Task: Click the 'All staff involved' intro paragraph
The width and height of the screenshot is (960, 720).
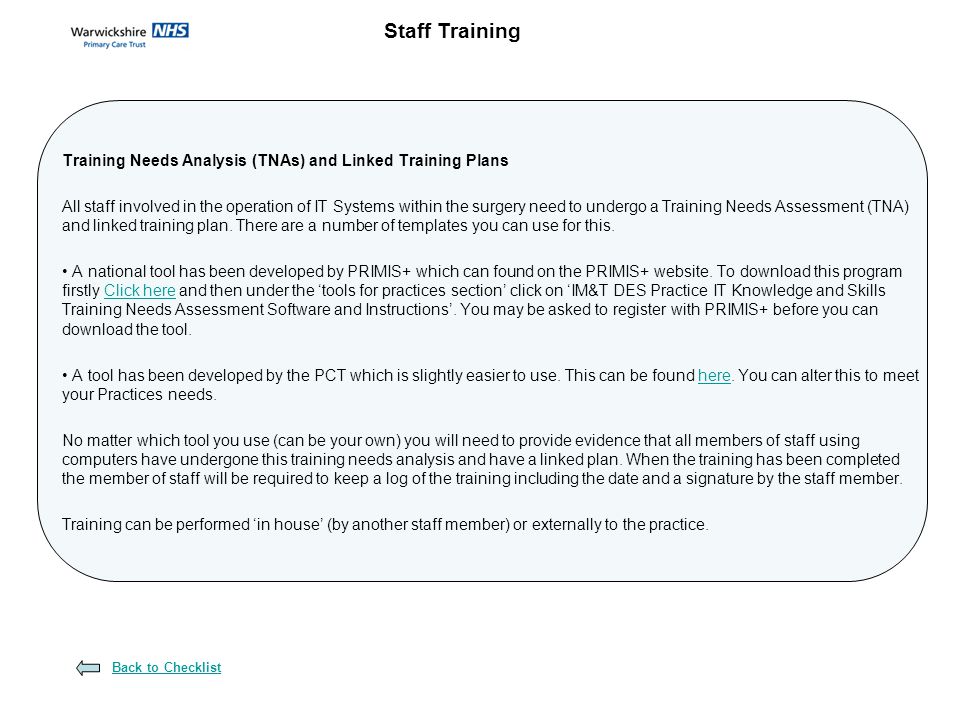Action: pyautogui.click(x=486, y=216)
